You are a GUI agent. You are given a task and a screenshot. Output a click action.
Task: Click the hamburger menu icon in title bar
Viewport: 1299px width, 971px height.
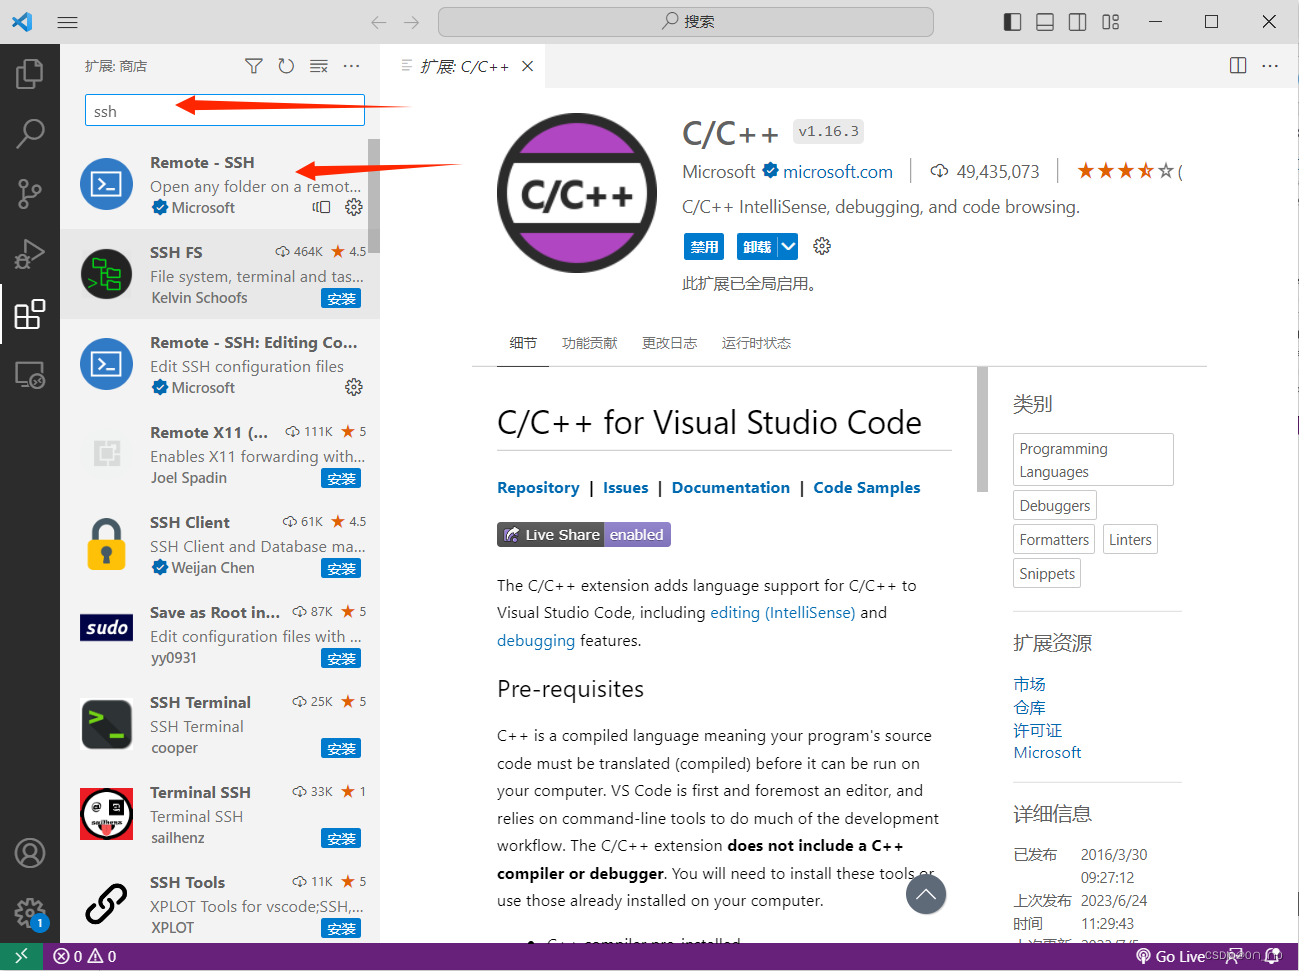(68, 22)
